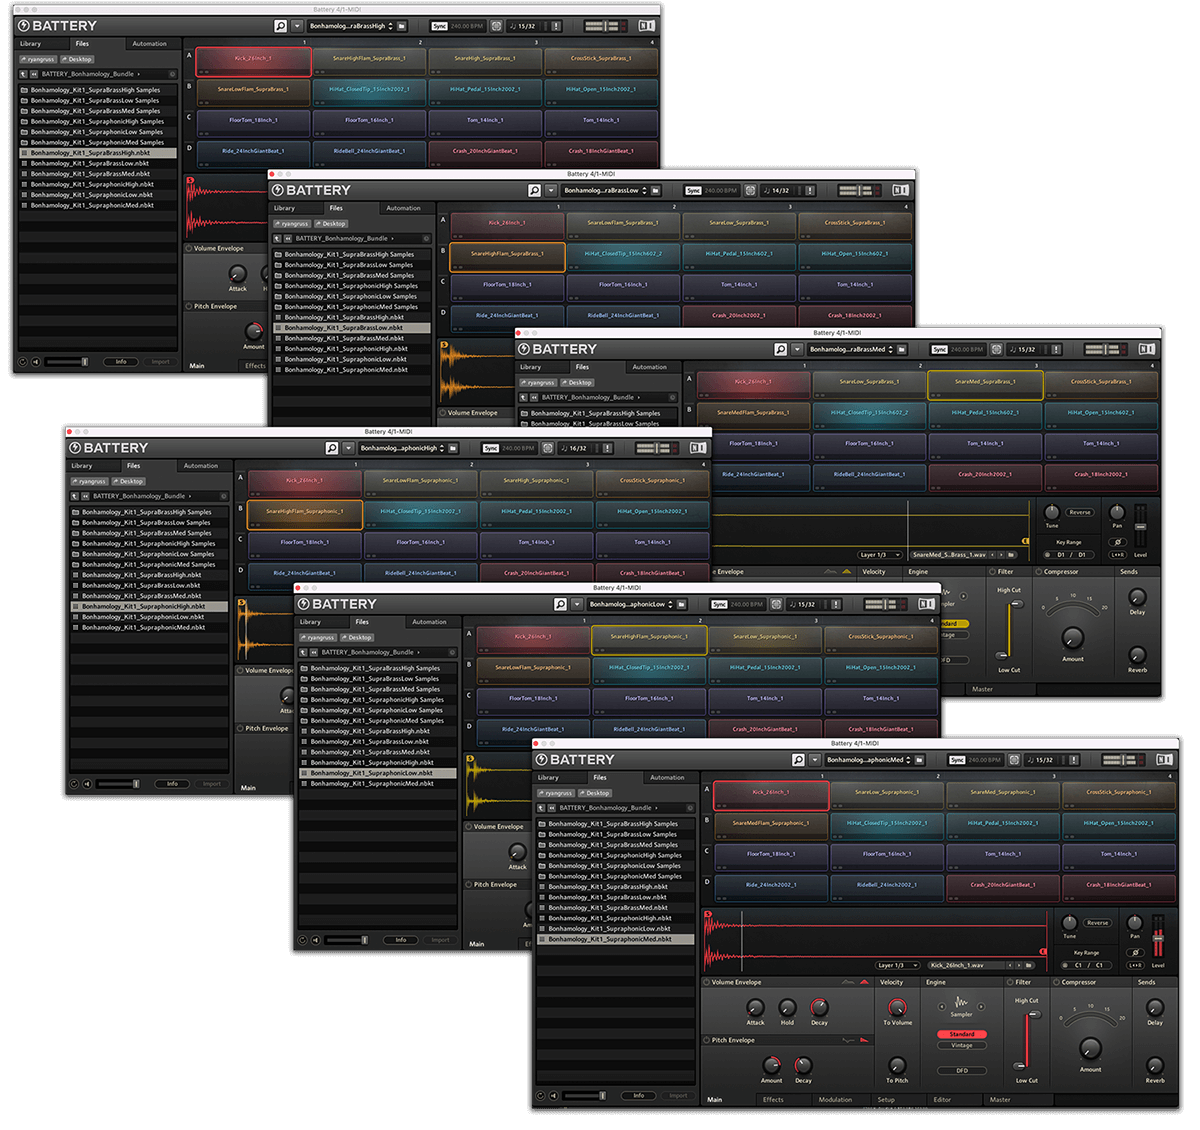Enable the Compressor power button in SupraphonicMed window
Screen dimensions: 1200x1130
[1056, 982]
